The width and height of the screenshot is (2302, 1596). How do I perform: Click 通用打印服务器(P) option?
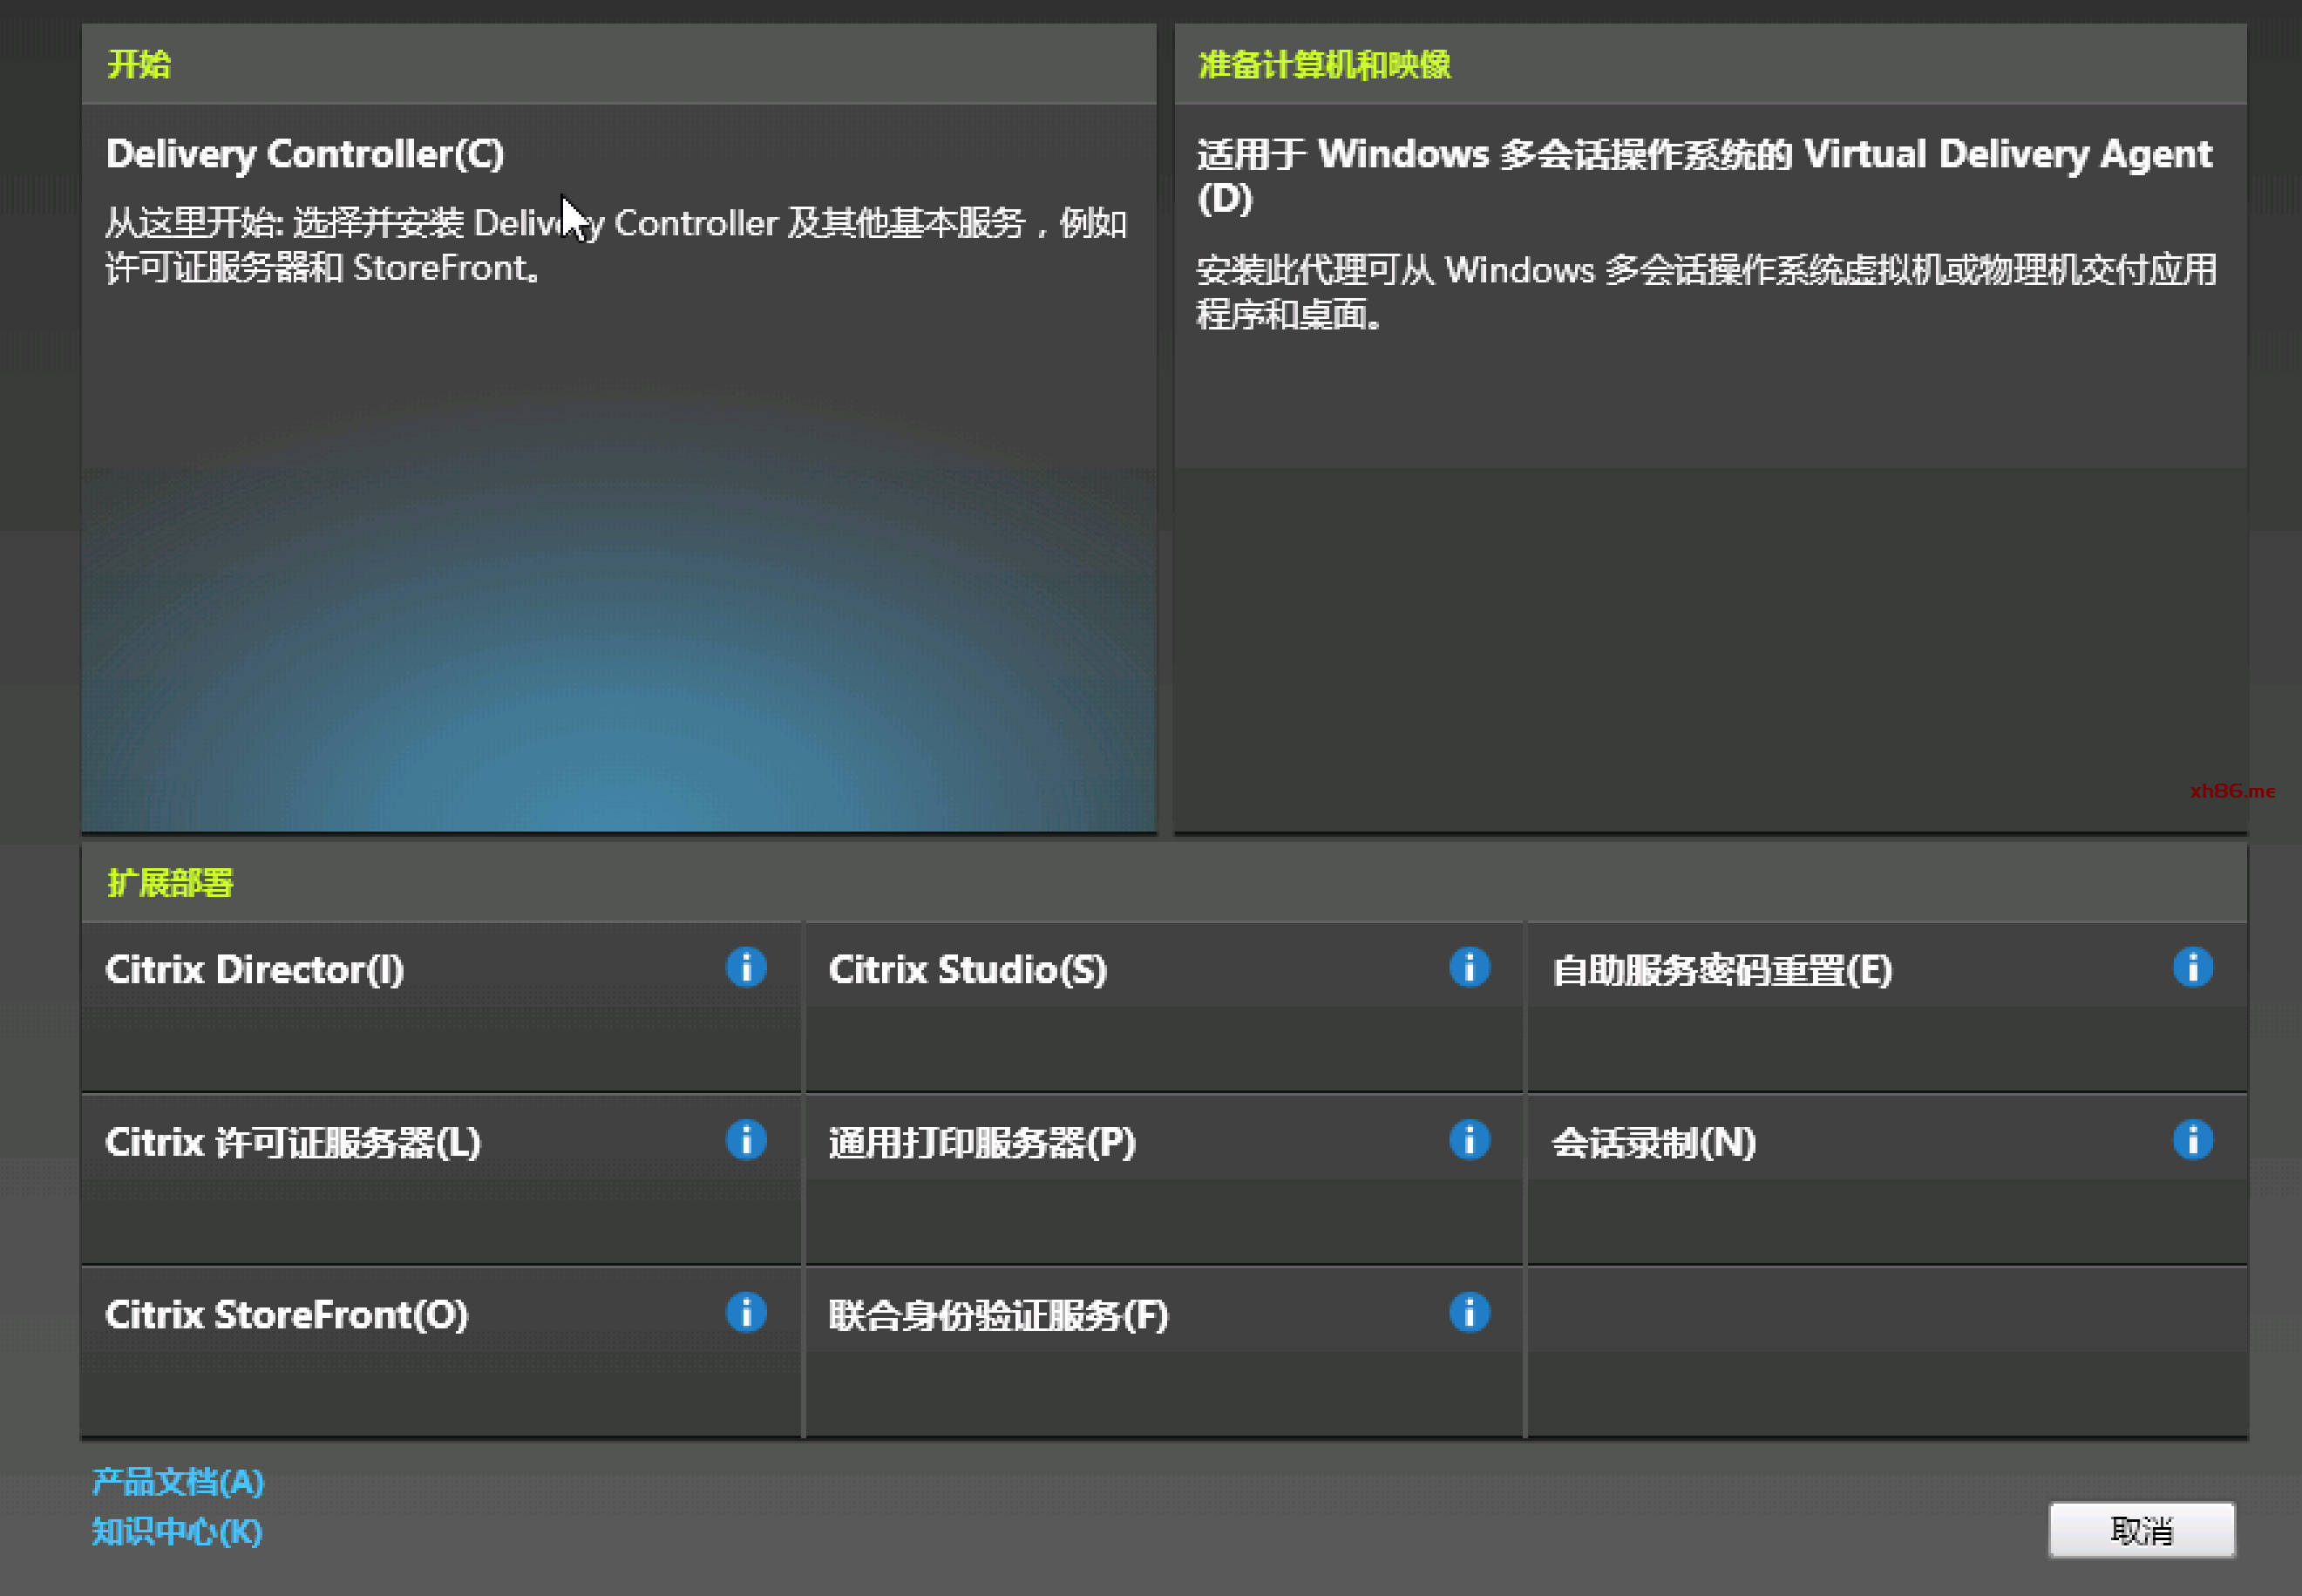(x=981, y=1142)
